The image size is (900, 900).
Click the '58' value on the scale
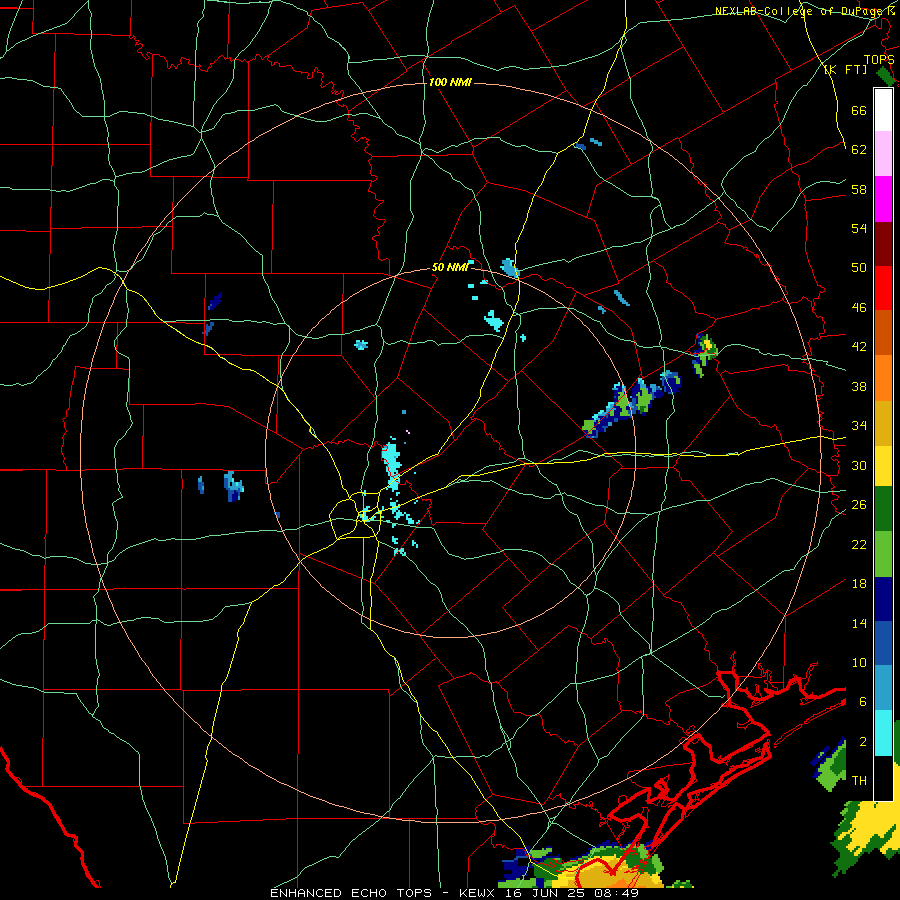pos(859,189)
